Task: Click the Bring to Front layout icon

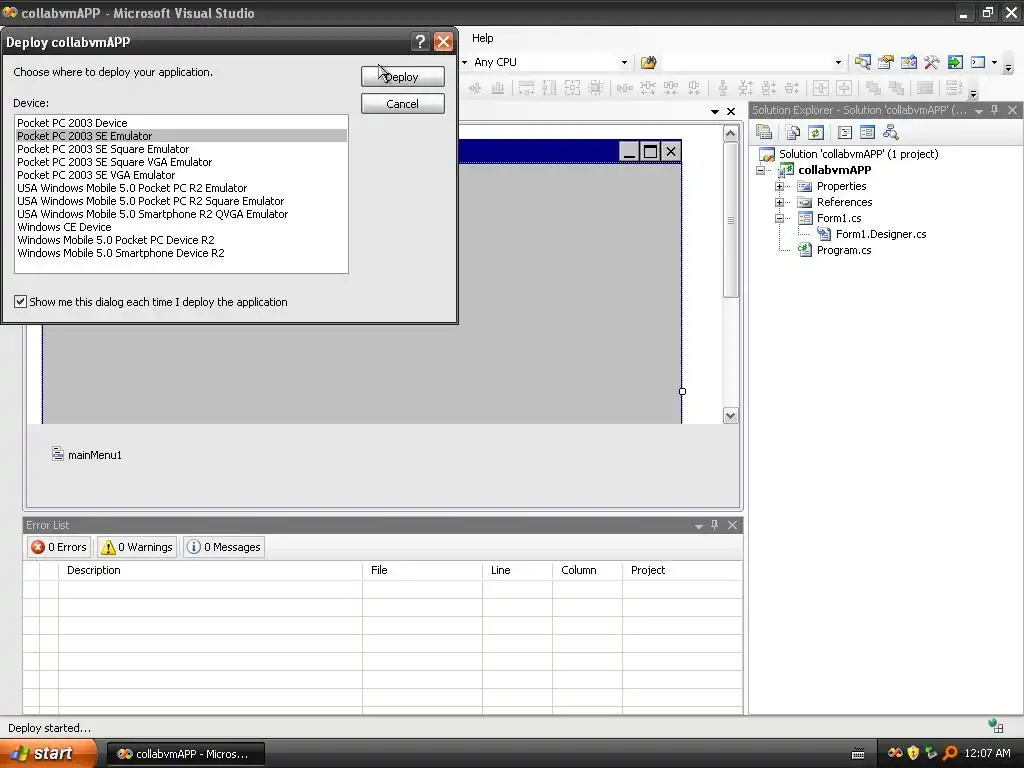Action: 873,88
